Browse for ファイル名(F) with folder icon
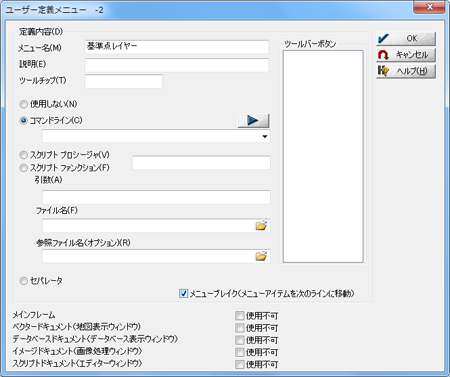Image resolution: width=450 pixels, height=377 pixels. click(x=261, y=226)
